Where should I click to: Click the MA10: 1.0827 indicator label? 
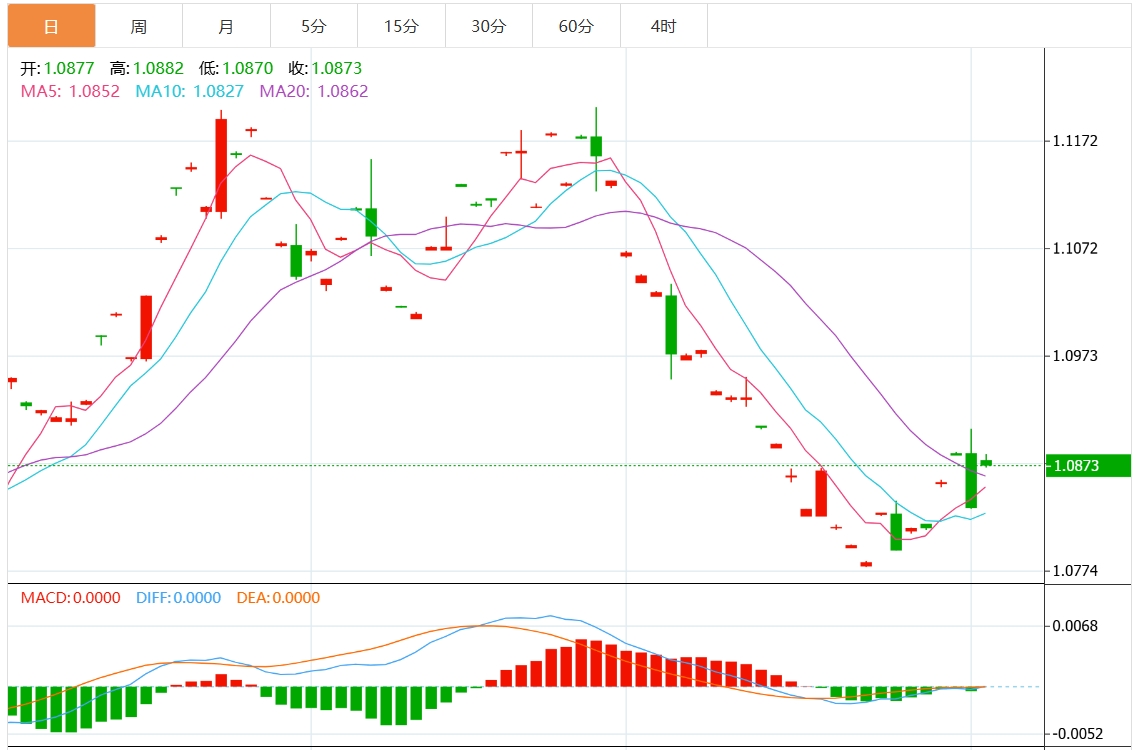[189, 91]
